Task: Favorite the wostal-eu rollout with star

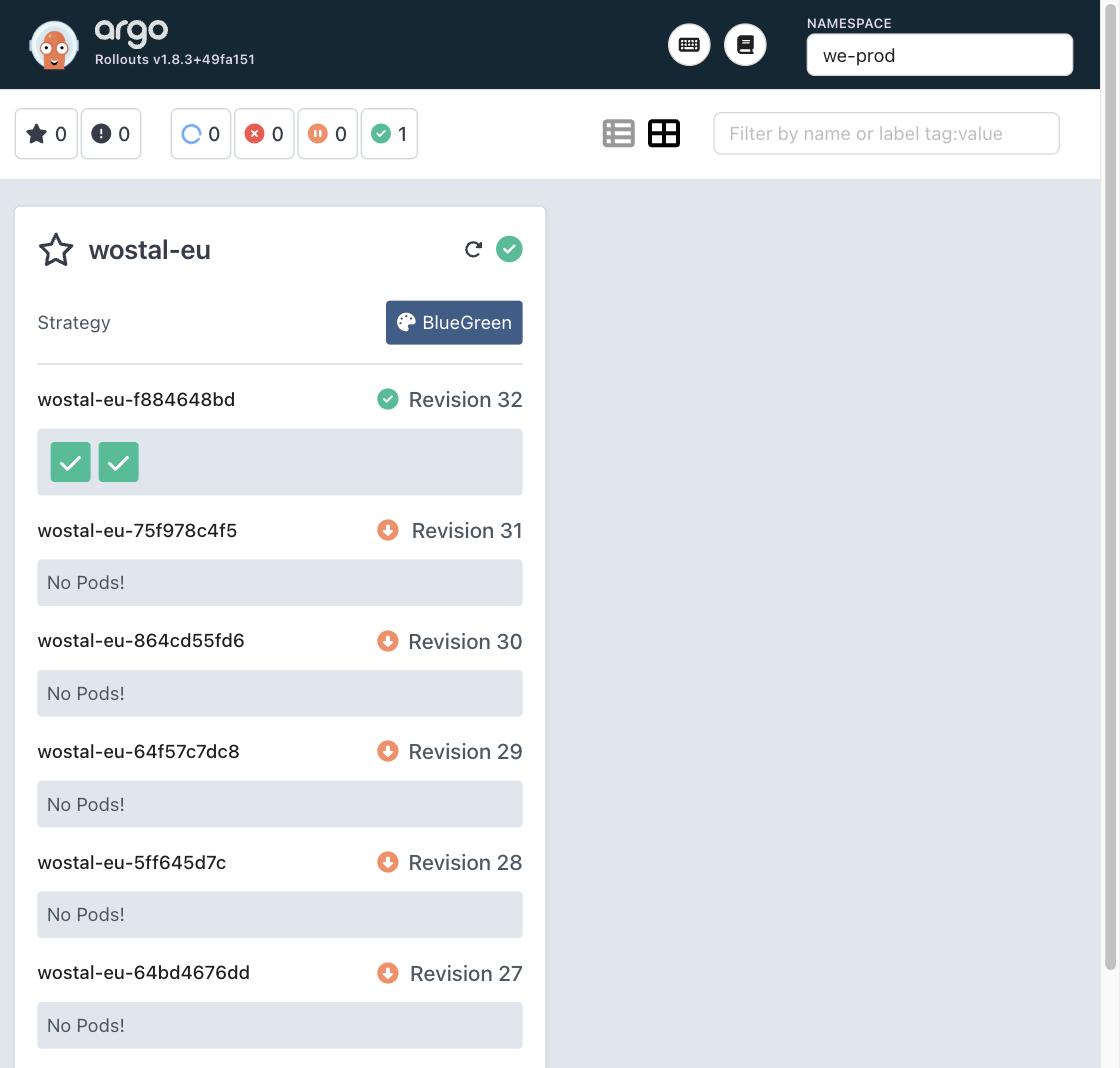Action: [56, 250]
